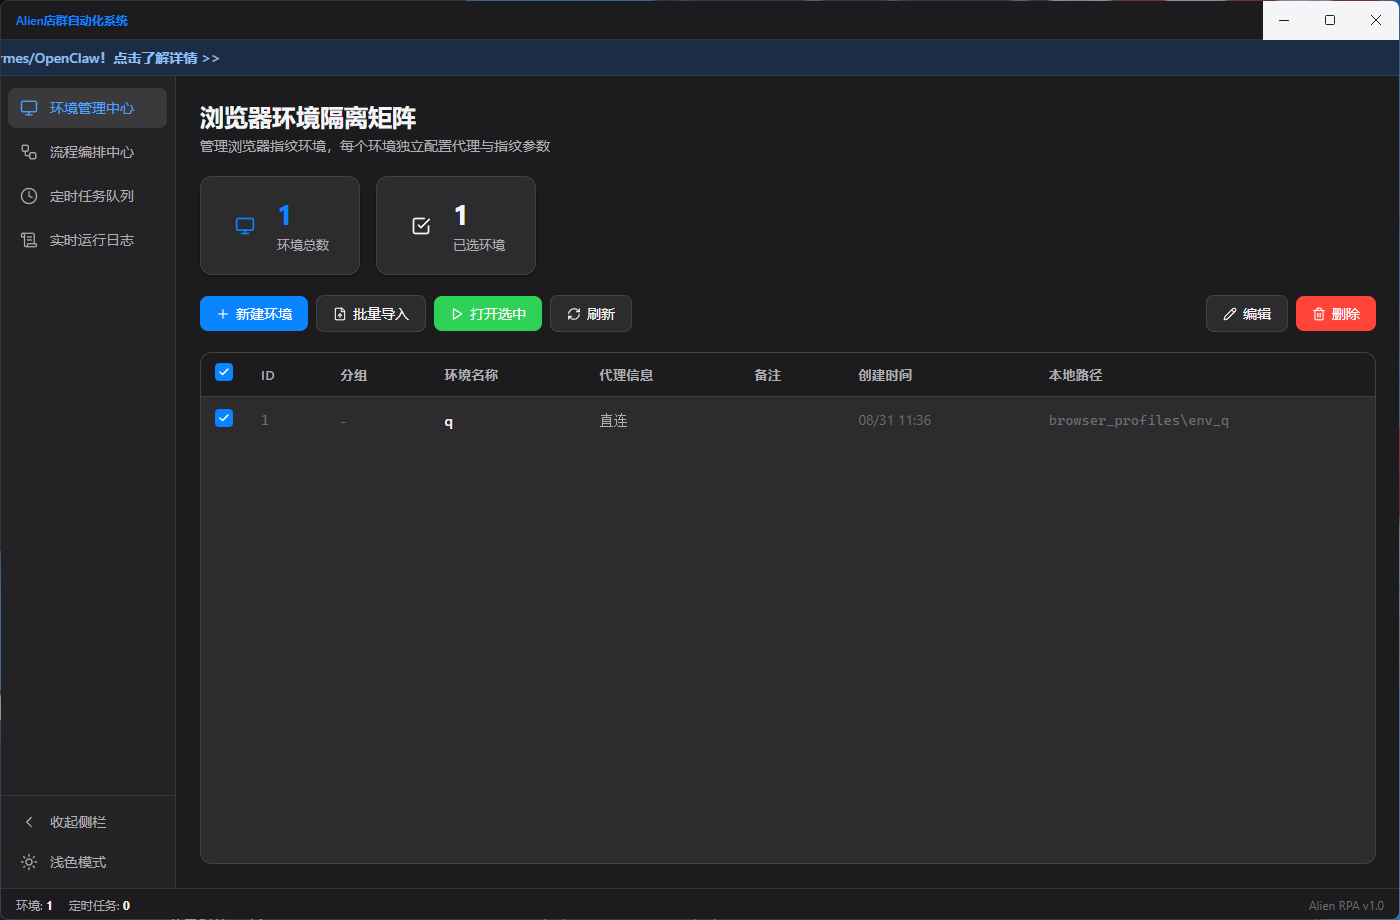Click the browser_profiles\env_q path cell
The image size is (1400, 920).
pos(1139,421)
